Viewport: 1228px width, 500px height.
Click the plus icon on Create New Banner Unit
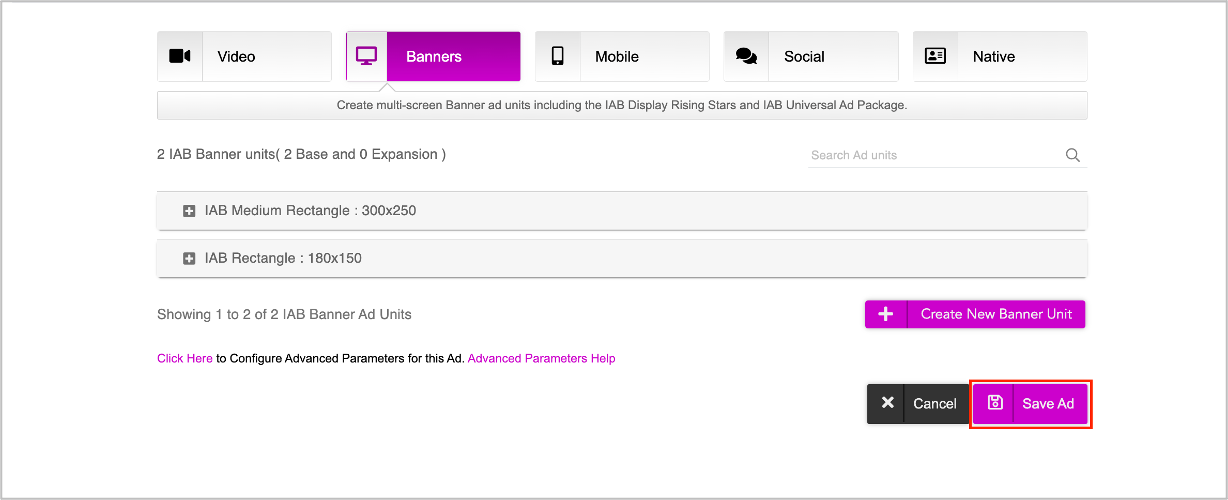point(885,314)
